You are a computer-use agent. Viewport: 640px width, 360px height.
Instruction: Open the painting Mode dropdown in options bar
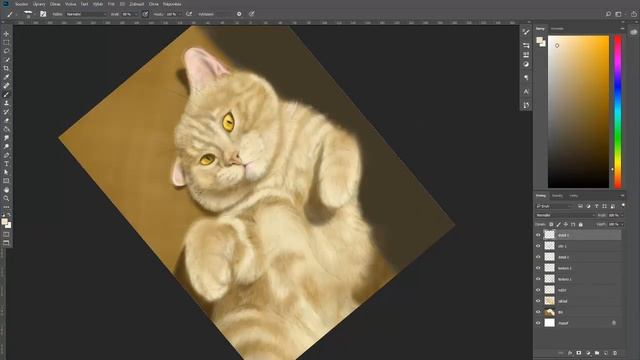tap(86, 14)
